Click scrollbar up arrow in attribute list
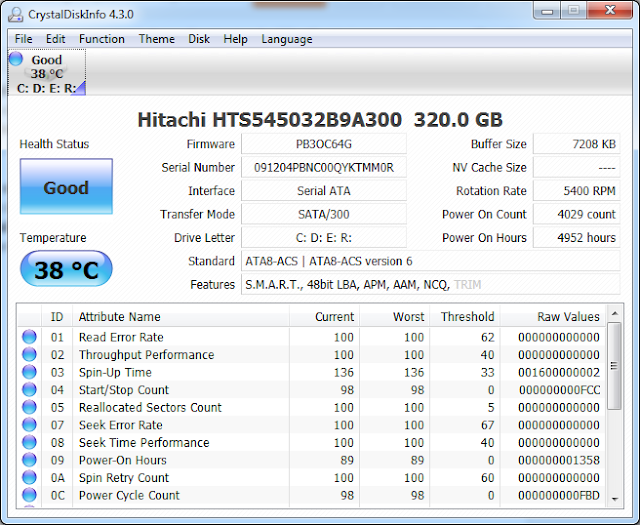This screenshot has width=640, height=525. point(615,314)
